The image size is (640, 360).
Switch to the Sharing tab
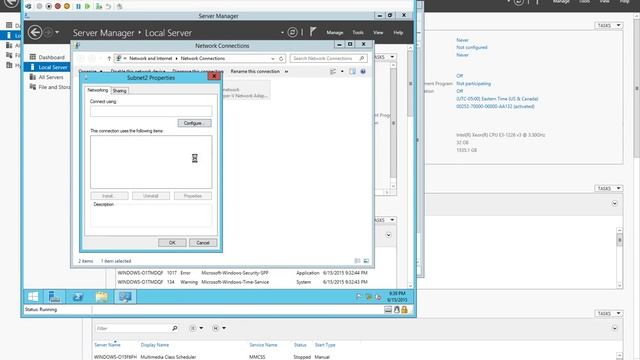pos(120,91)
